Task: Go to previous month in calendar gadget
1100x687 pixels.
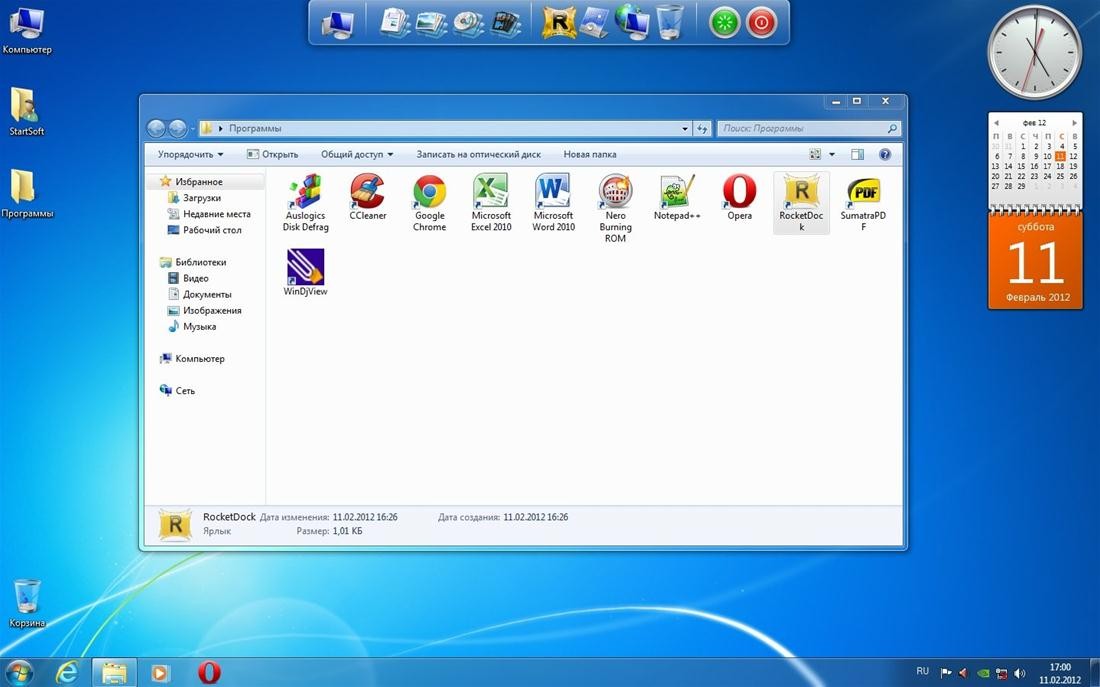Action: click(x=996, y=123)
